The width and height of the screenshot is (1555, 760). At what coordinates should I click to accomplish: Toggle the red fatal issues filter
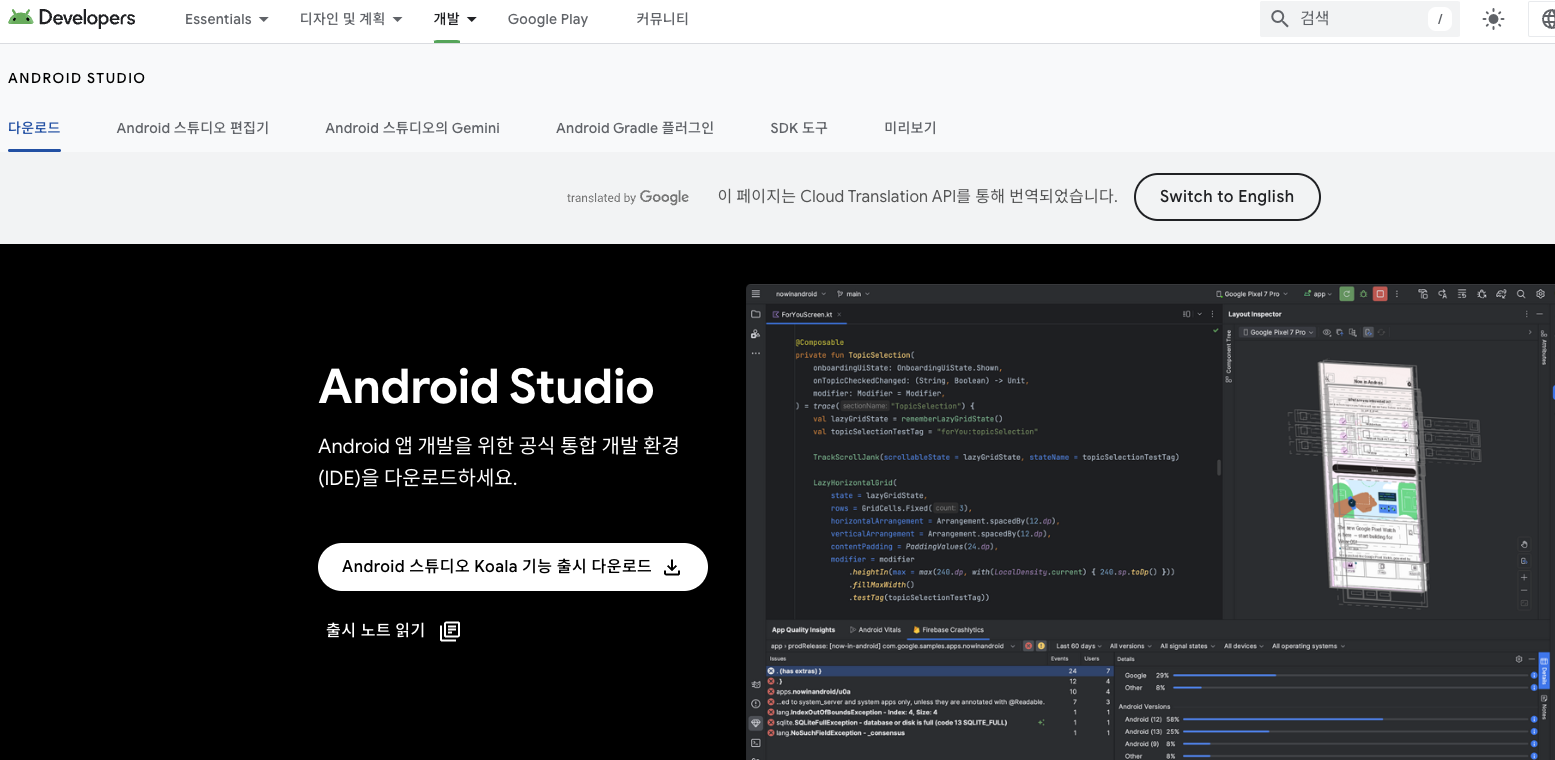click(1028, 646)
